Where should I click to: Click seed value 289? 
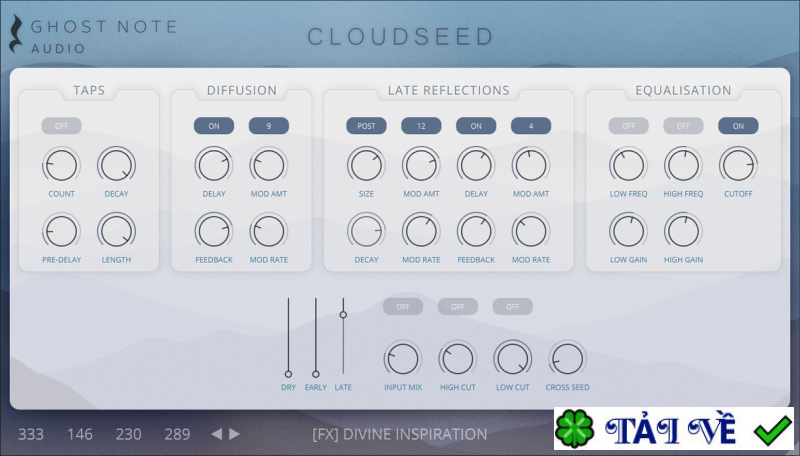177,434
